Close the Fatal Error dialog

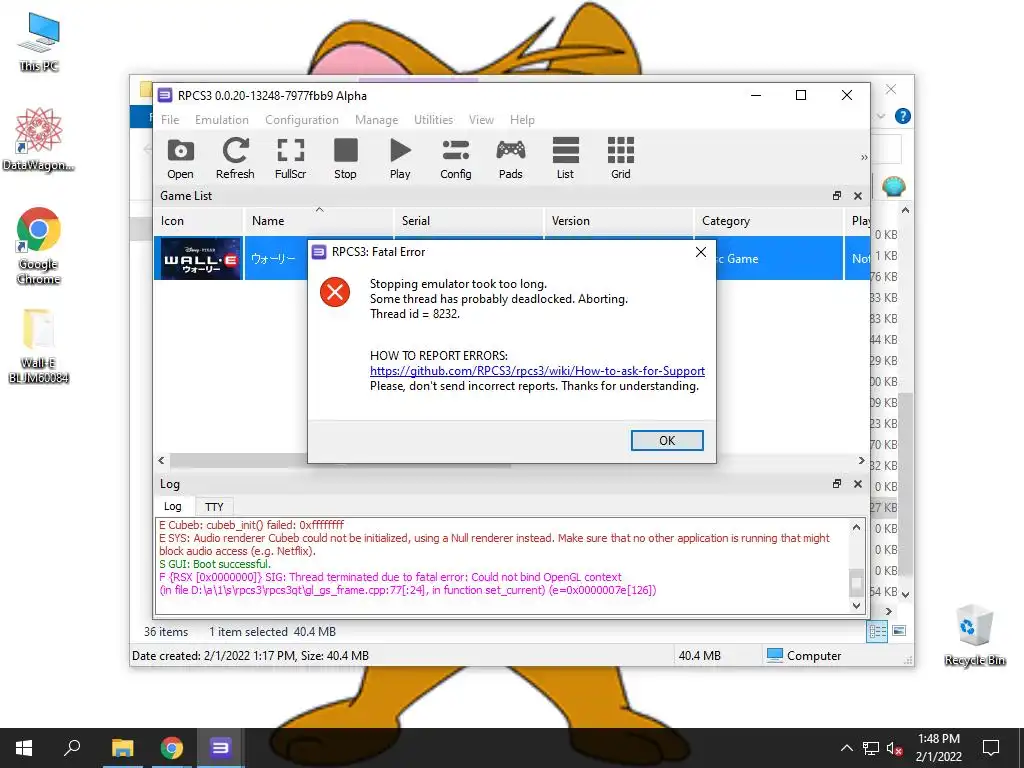[x=701, y=252]
